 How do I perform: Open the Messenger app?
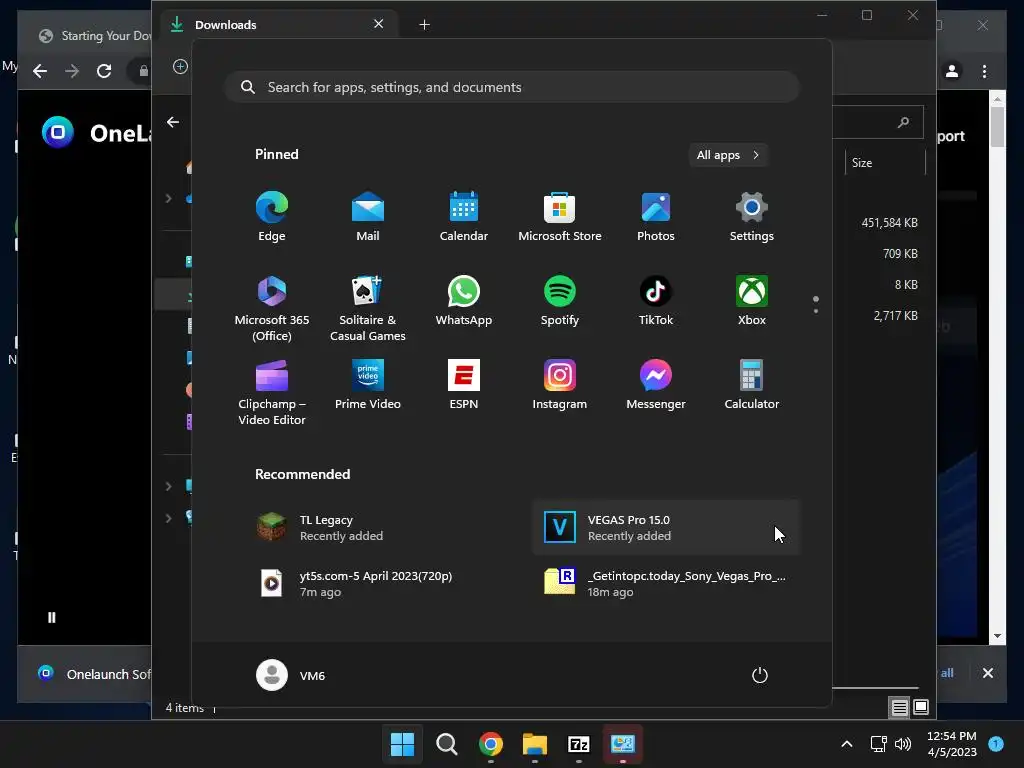point(656,384)
